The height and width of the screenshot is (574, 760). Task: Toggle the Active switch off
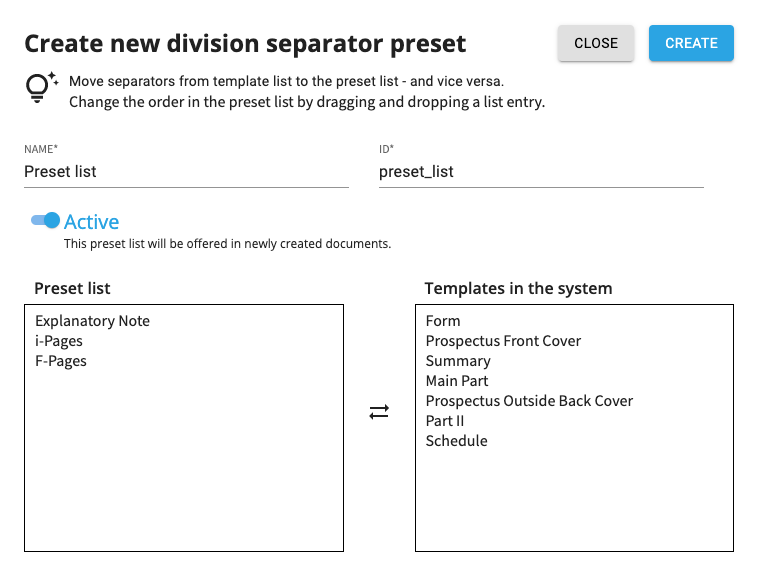(45, 221)
